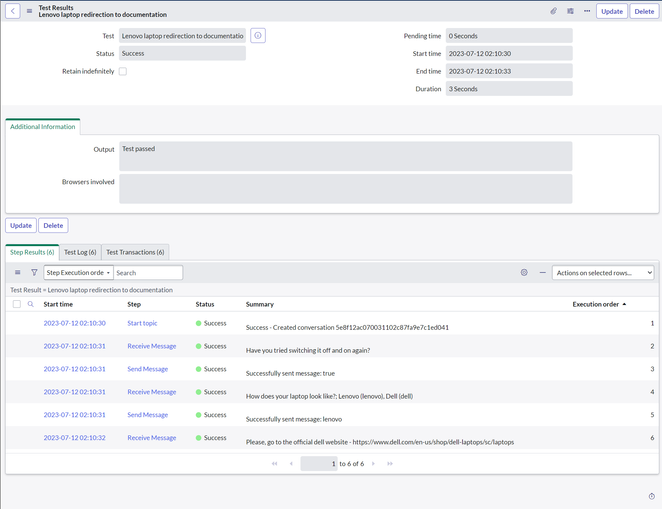Open Receive Message step in row 6
662x509 pixels.
(x=152, y=438)
